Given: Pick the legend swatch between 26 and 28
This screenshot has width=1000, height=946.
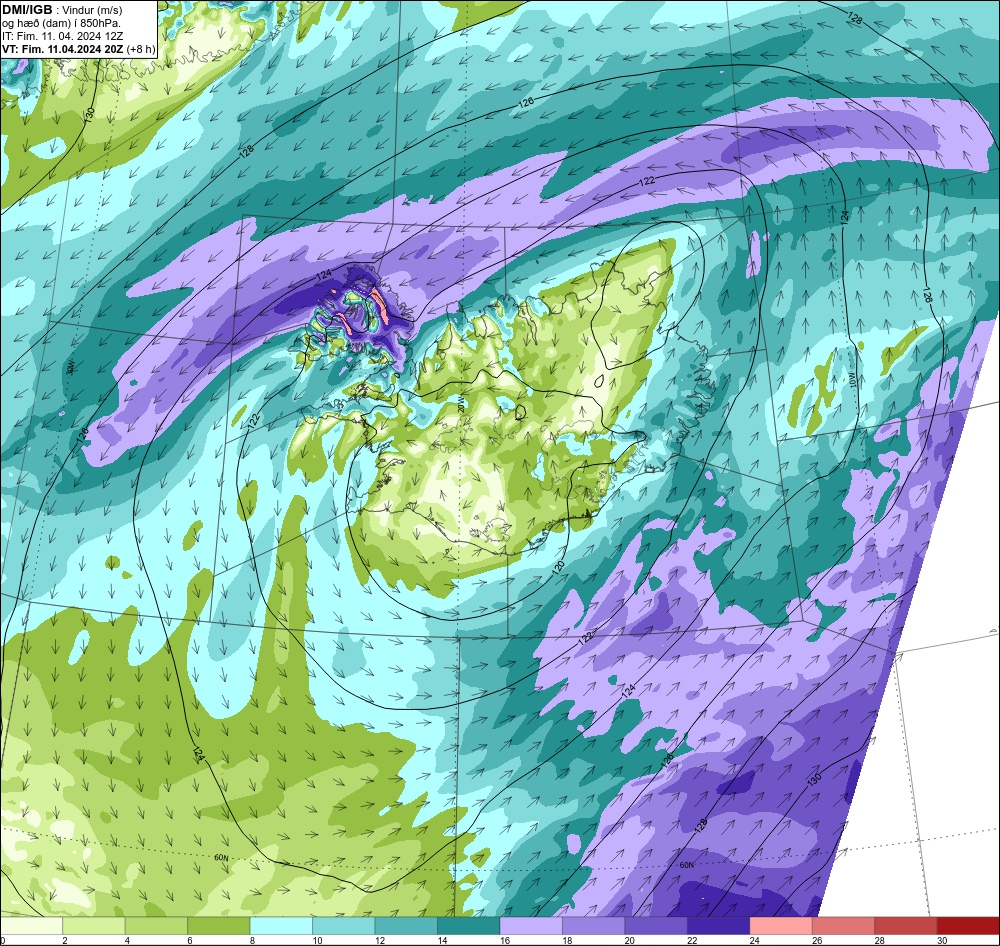Looking at the screenshot, I should (844, 926).
